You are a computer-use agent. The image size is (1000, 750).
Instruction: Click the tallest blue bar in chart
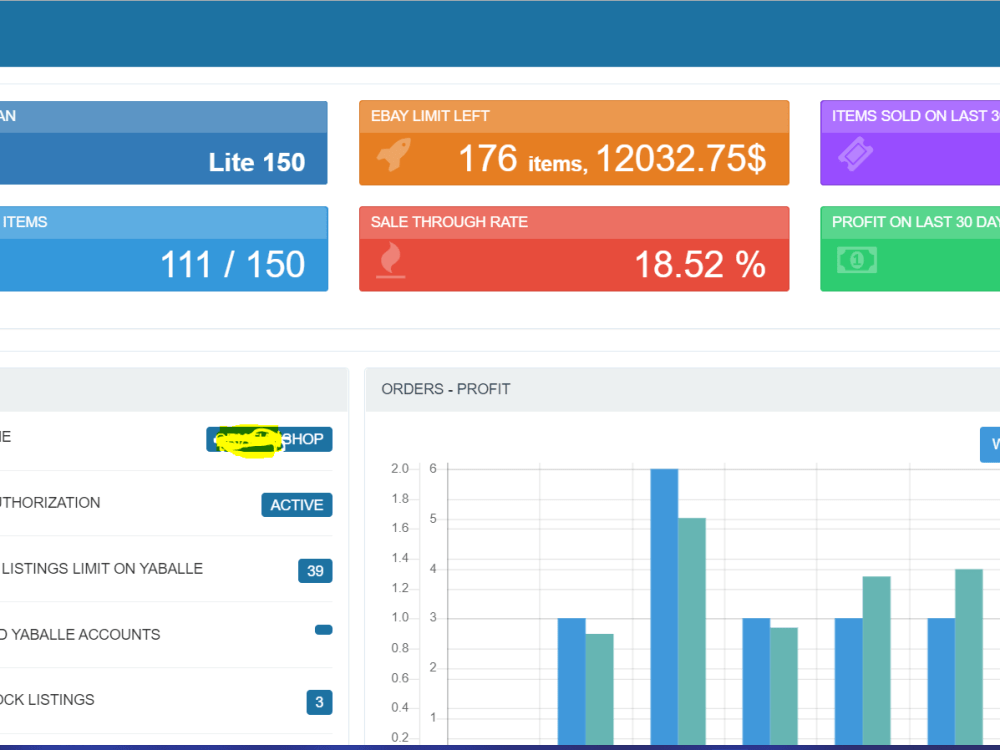[664, 606]
